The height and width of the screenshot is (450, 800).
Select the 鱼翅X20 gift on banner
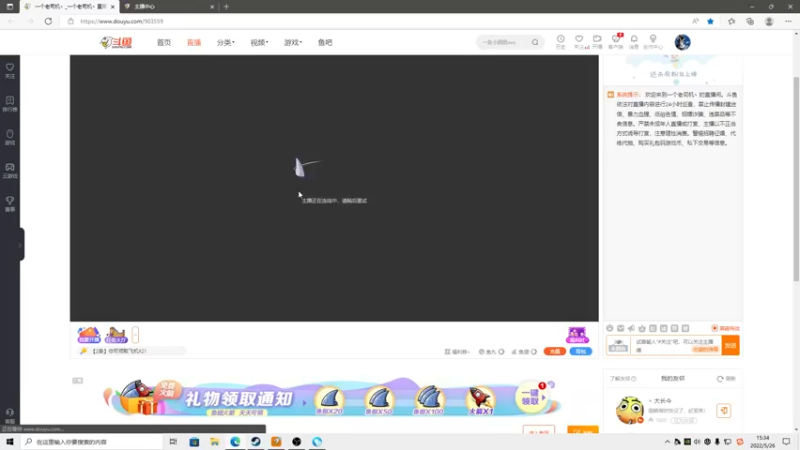329,399
